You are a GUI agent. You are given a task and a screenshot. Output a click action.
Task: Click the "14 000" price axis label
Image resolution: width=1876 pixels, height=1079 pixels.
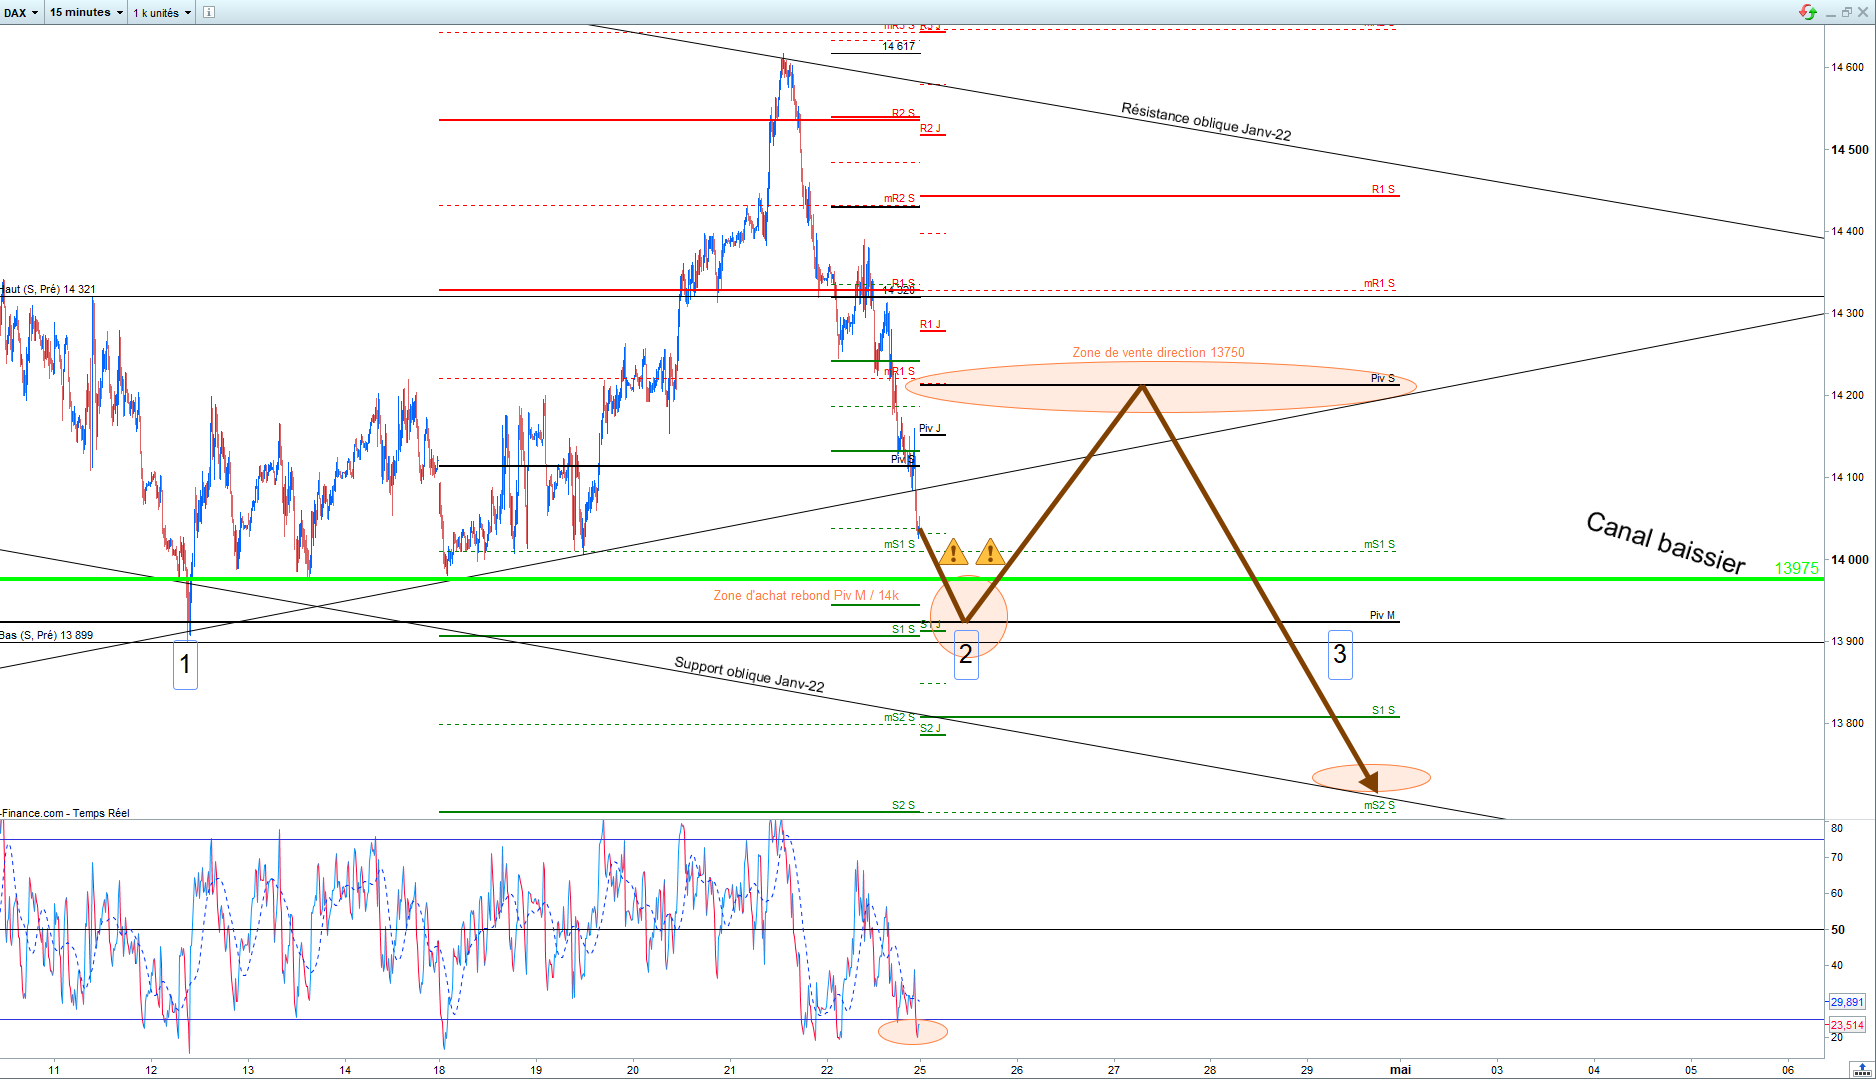point(1849,559)
